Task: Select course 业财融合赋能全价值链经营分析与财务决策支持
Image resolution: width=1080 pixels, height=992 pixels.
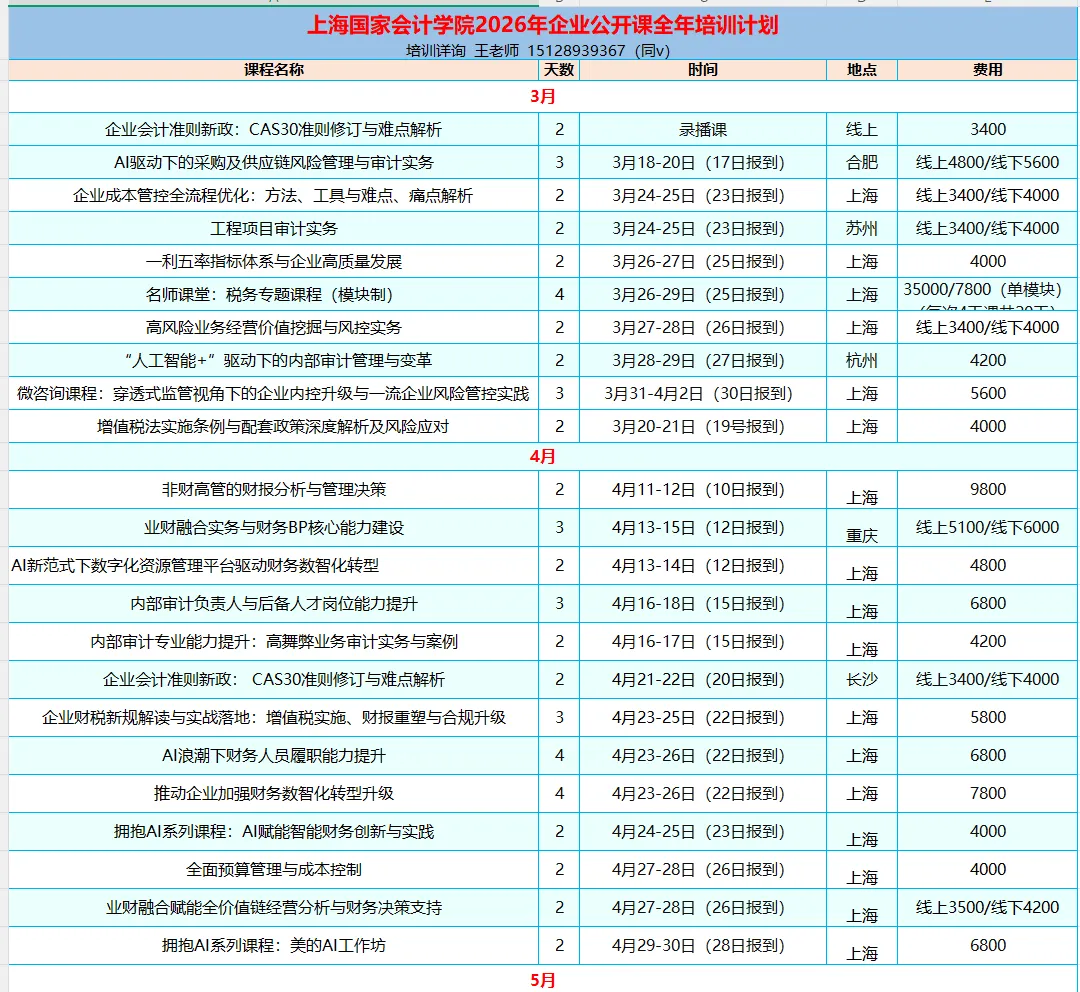Action: pyautogui.click(x=273, y=907)
